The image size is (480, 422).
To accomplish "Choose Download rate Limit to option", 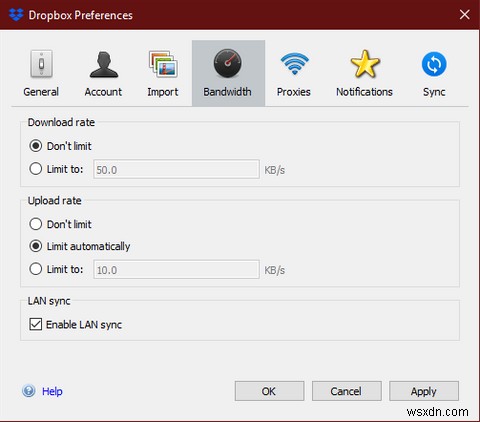I will [36, 169].
